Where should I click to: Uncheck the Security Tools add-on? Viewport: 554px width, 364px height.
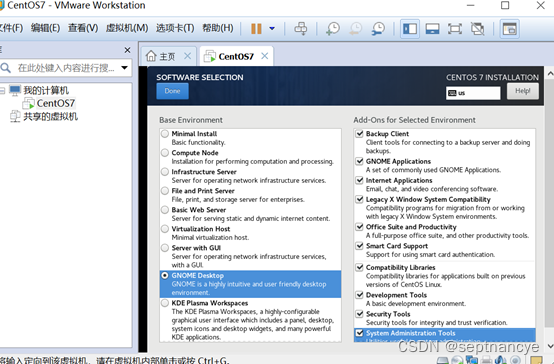(359, 314)
